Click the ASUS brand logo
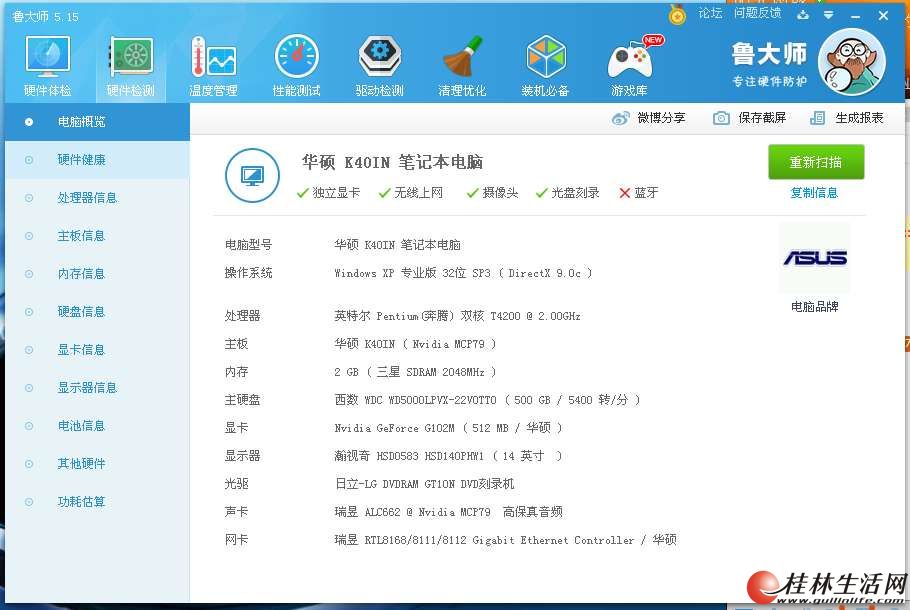Image resolution: width=910 pixels, height=610 pixels. click(815, 258)
